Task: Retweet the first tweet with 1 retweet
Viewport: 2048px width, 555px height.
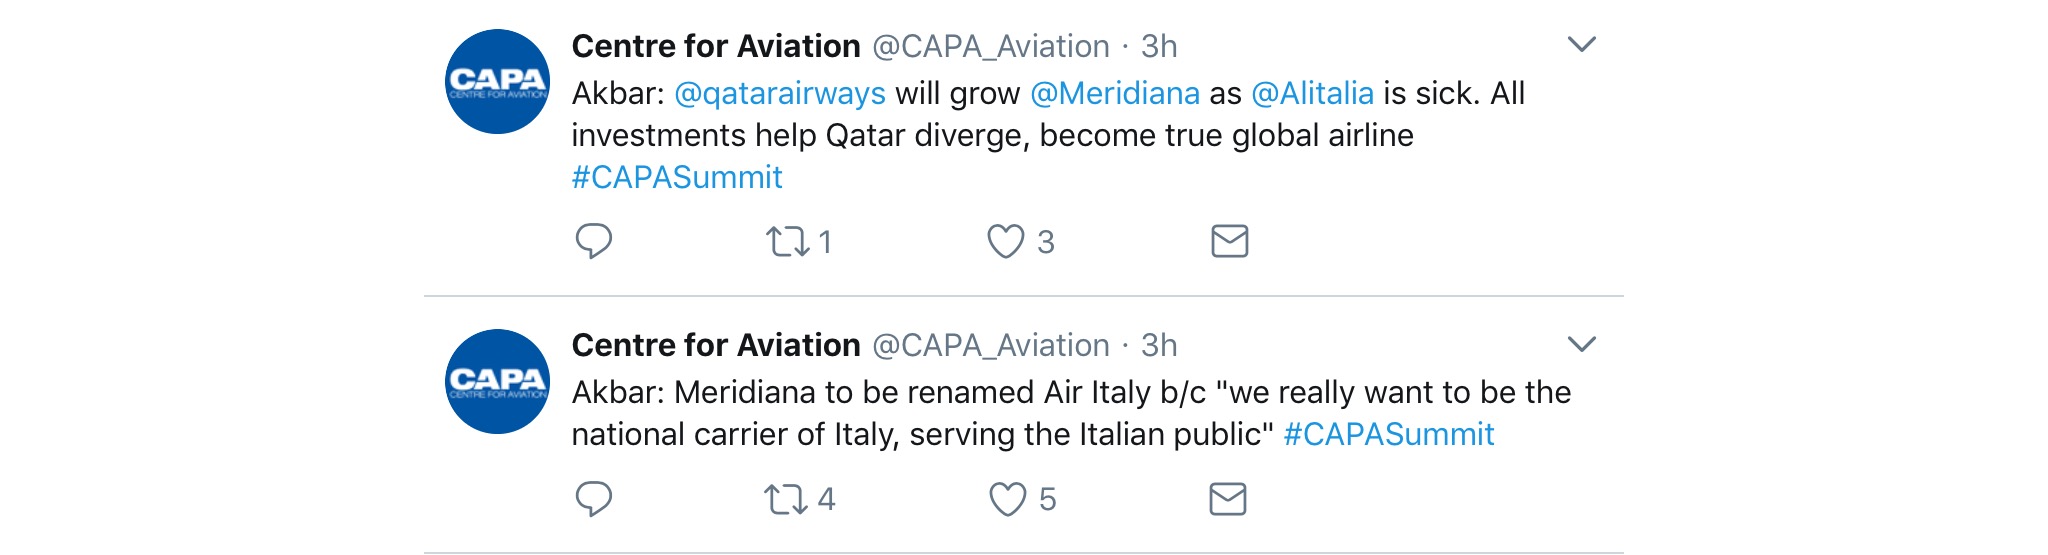Action: click(x=787, y=241)
